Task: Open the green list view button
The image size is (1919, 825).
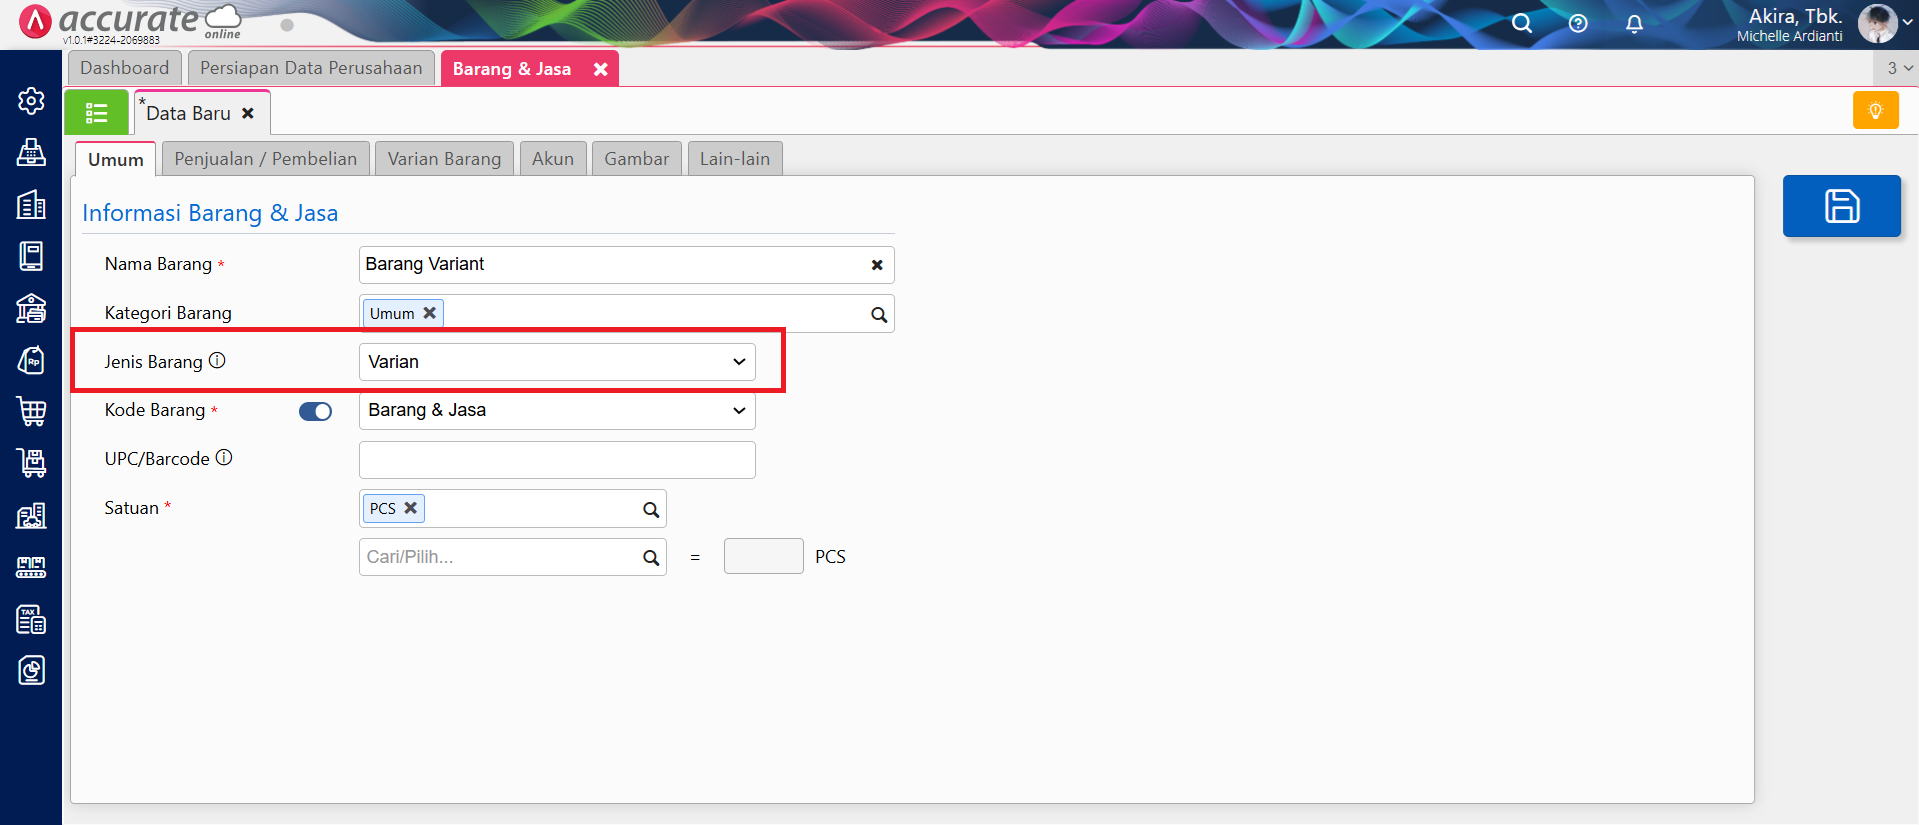Action: (x=96, y=113)
